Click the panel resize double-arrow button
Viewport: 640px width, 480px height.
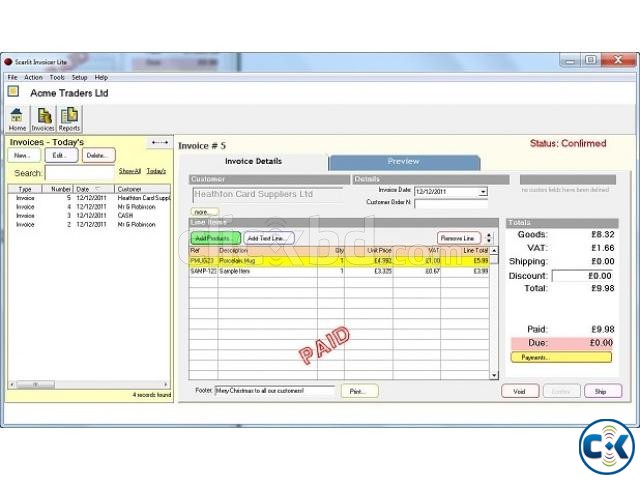(x=159, y=143)
